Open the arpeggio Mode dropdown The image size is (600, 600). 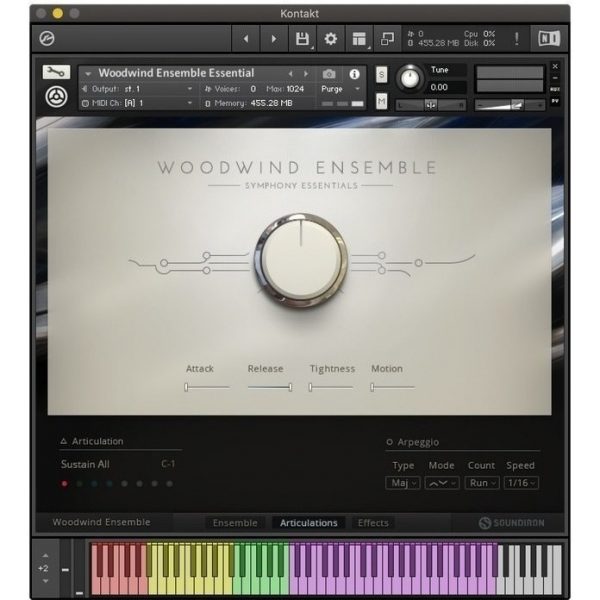[x=442, y=483]
